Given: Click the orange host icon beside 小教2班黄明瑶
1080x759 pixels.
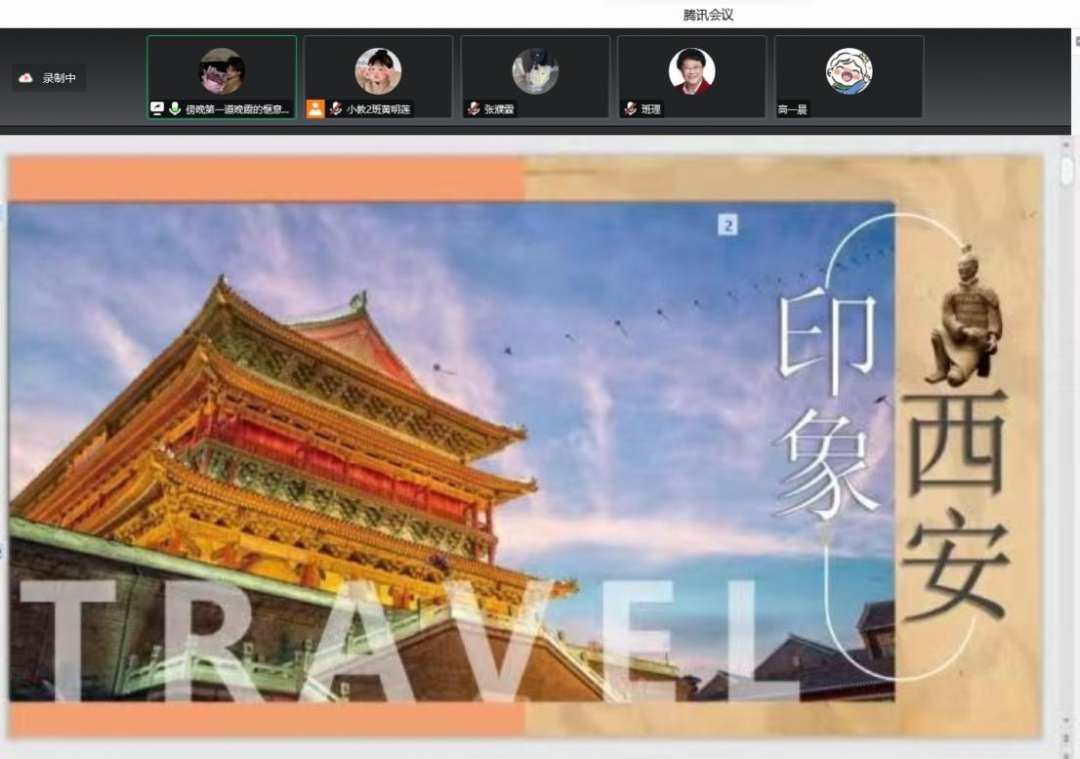Looking at the screenshot, I should pos(315,109).
